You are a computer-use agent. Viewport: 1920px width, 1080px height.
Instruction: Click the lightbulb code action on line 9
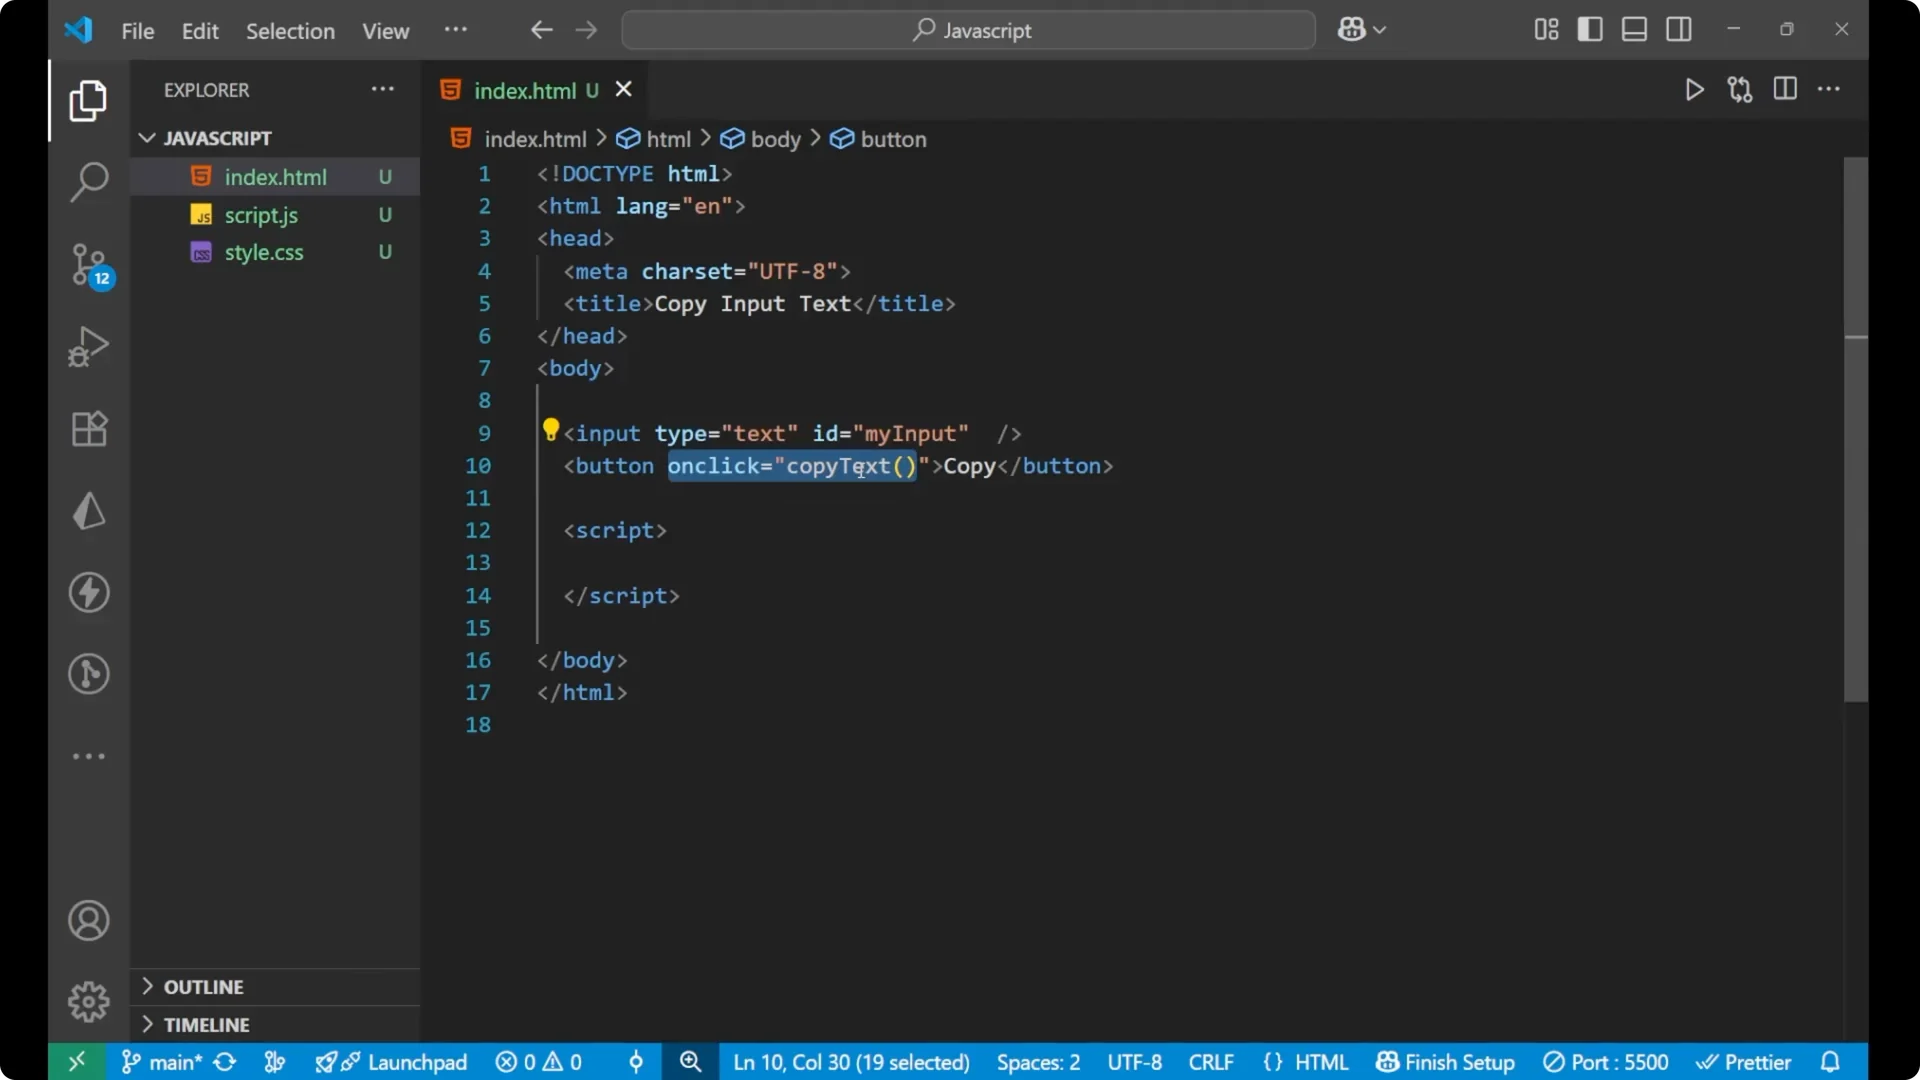pos(551,429)
